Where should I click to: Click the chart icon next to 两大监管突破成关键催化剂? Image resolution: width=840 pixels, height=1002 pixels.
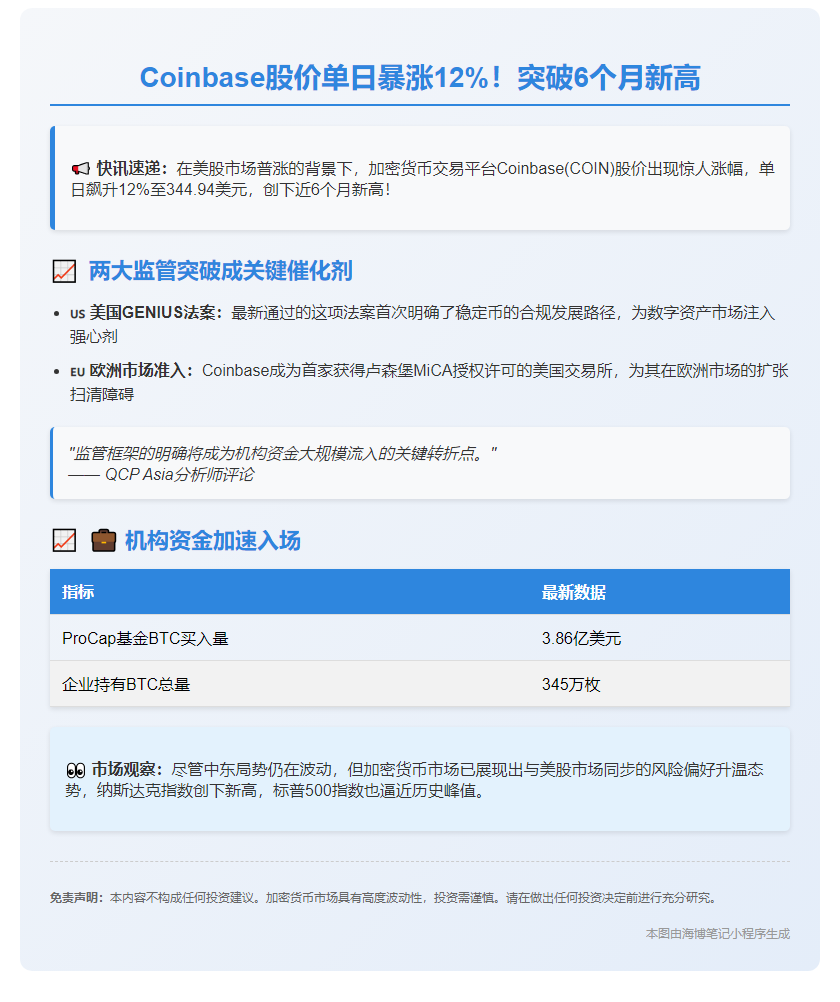(x=64, y=271)
